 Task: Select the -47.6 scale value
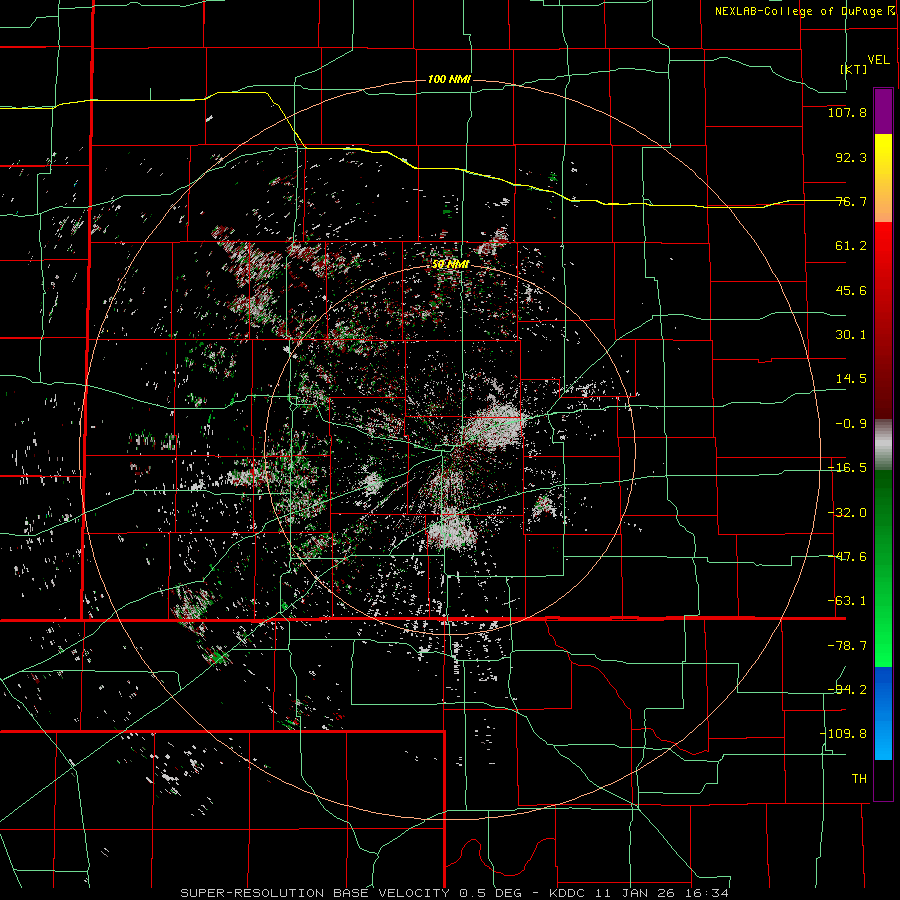(x=847, y=557)
